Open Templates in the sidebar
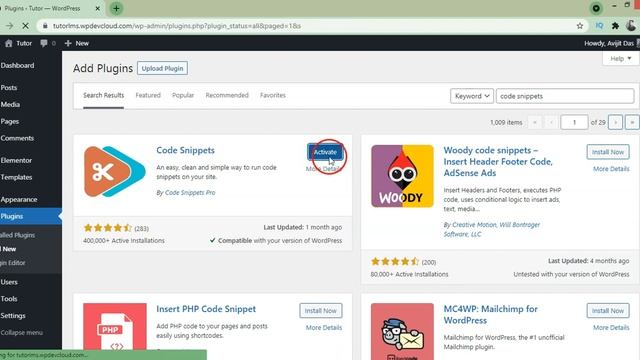The height and width of the screenshot is (360, 640). click(x=16, y=177)
